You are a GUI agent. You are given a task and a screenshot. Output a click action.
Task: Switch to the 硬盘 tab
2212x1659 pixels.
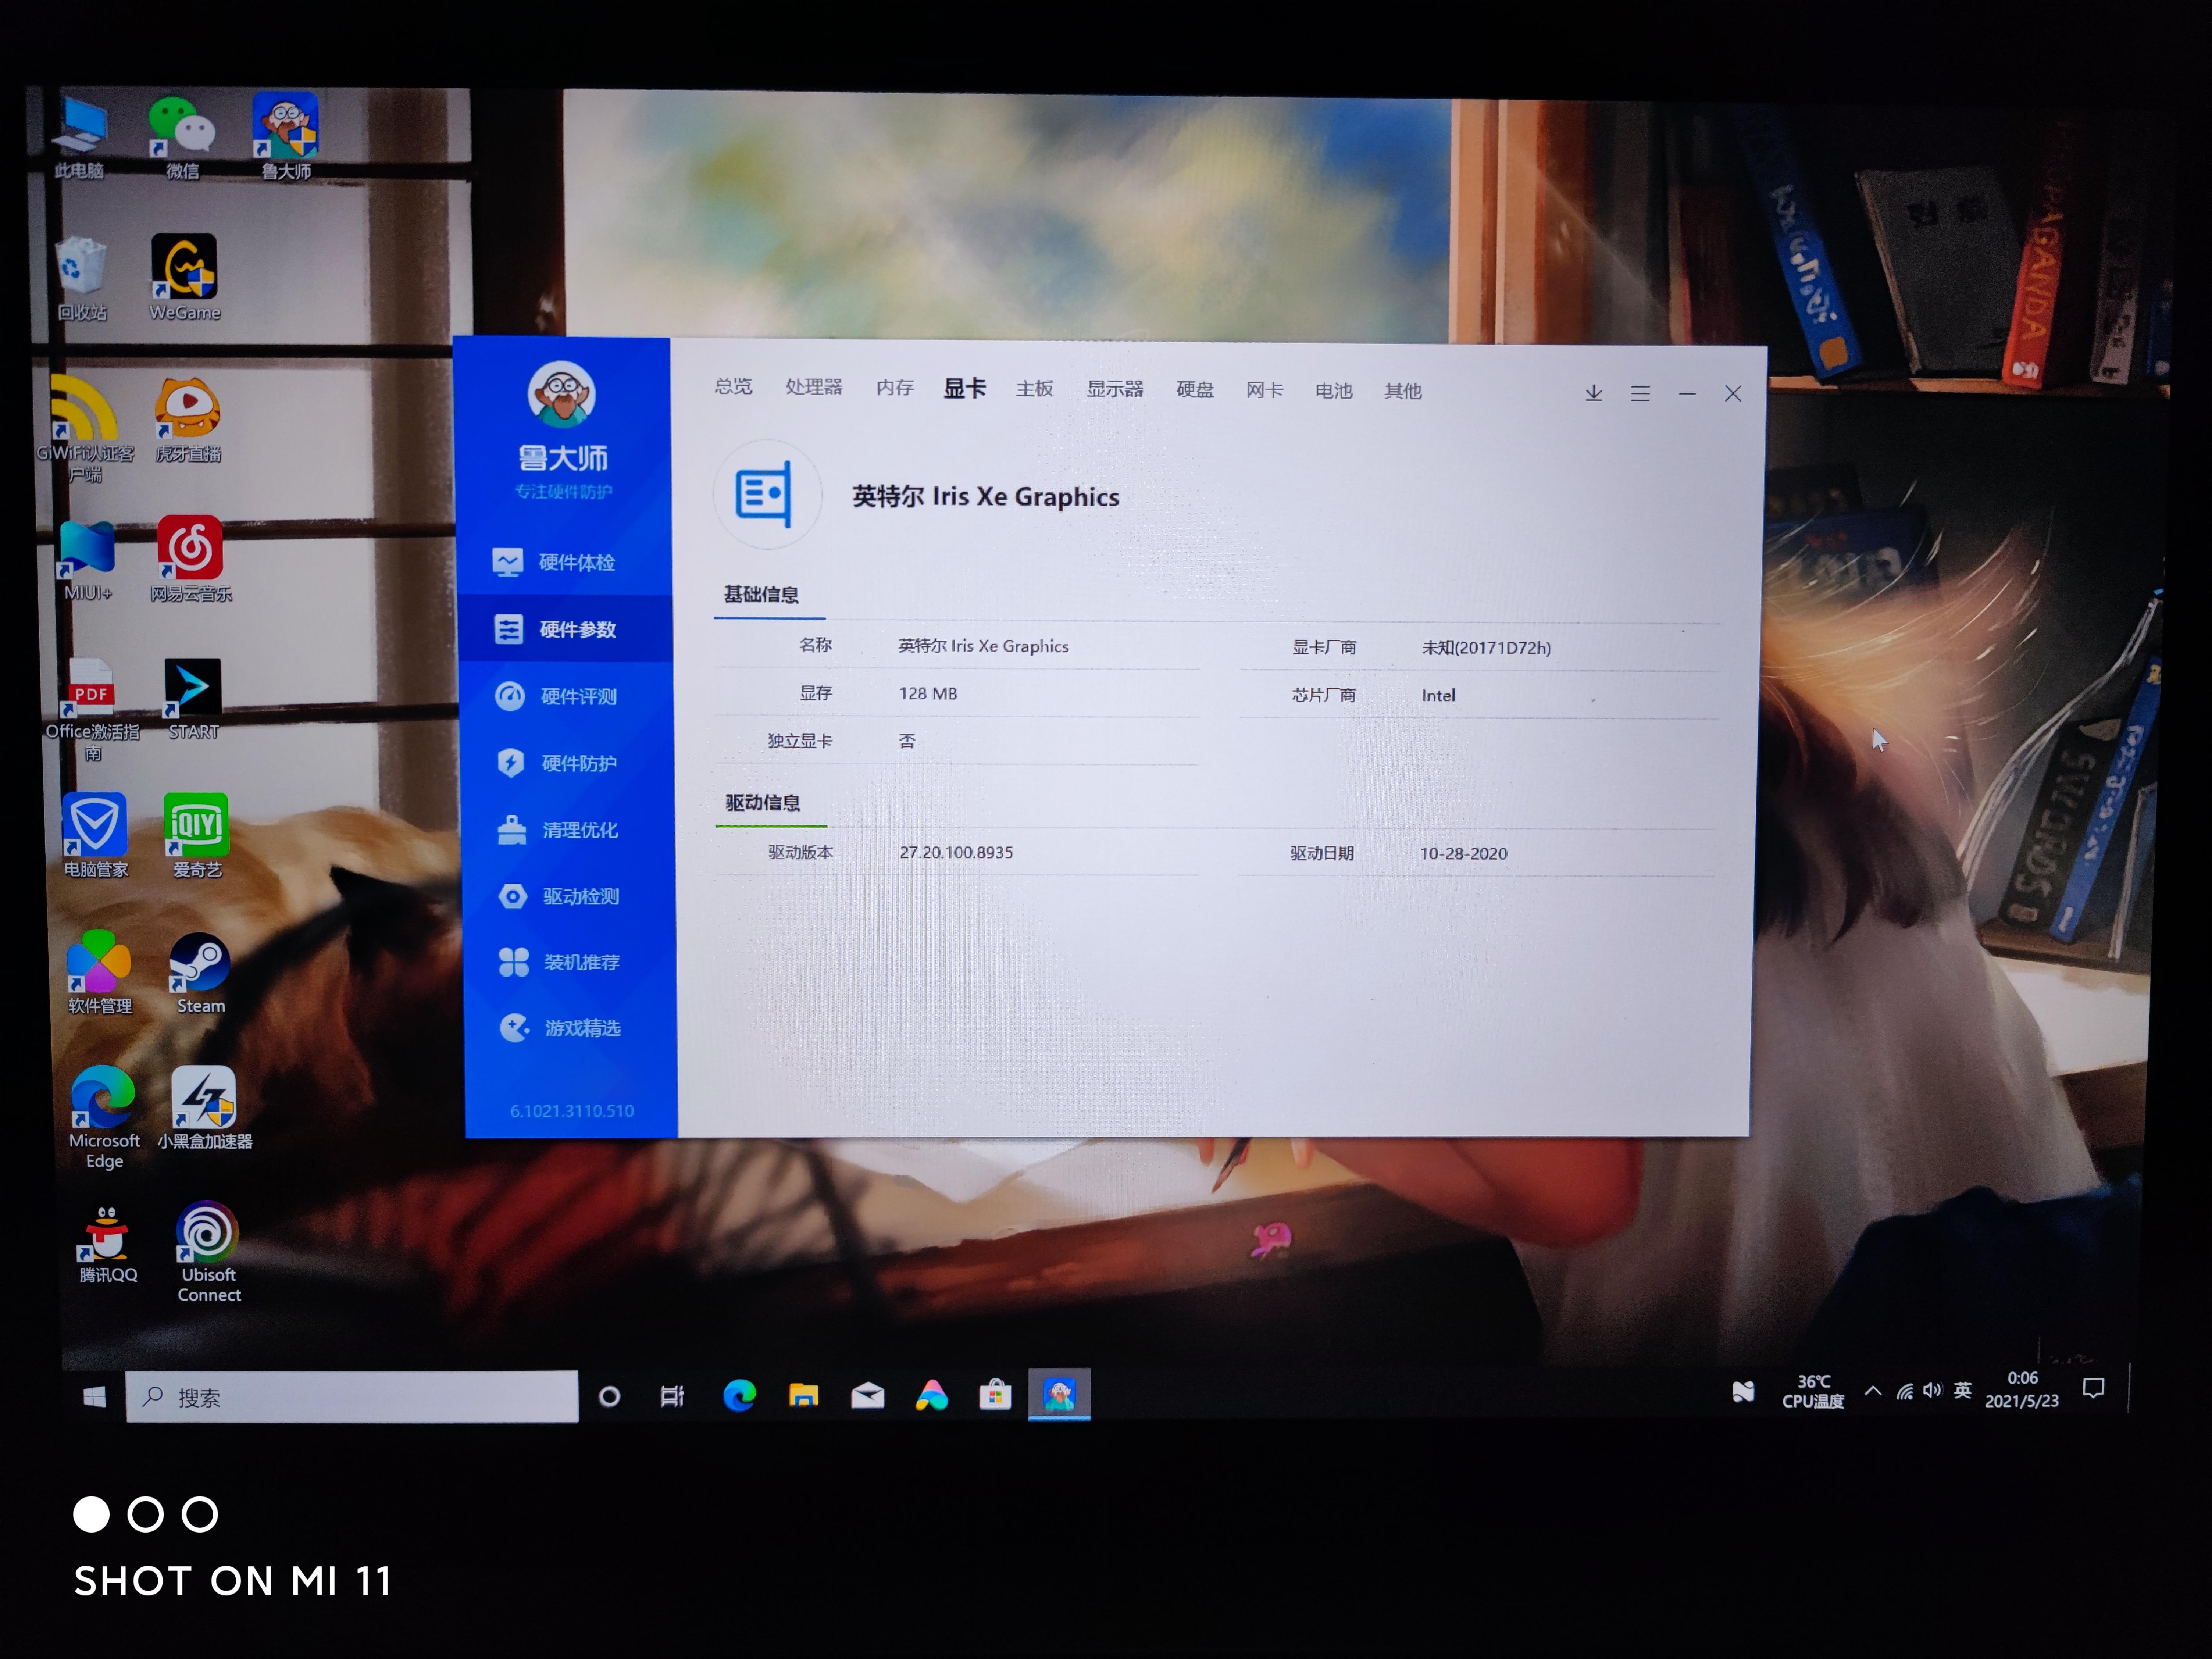pyautogui.click(x=1195, y=390)
